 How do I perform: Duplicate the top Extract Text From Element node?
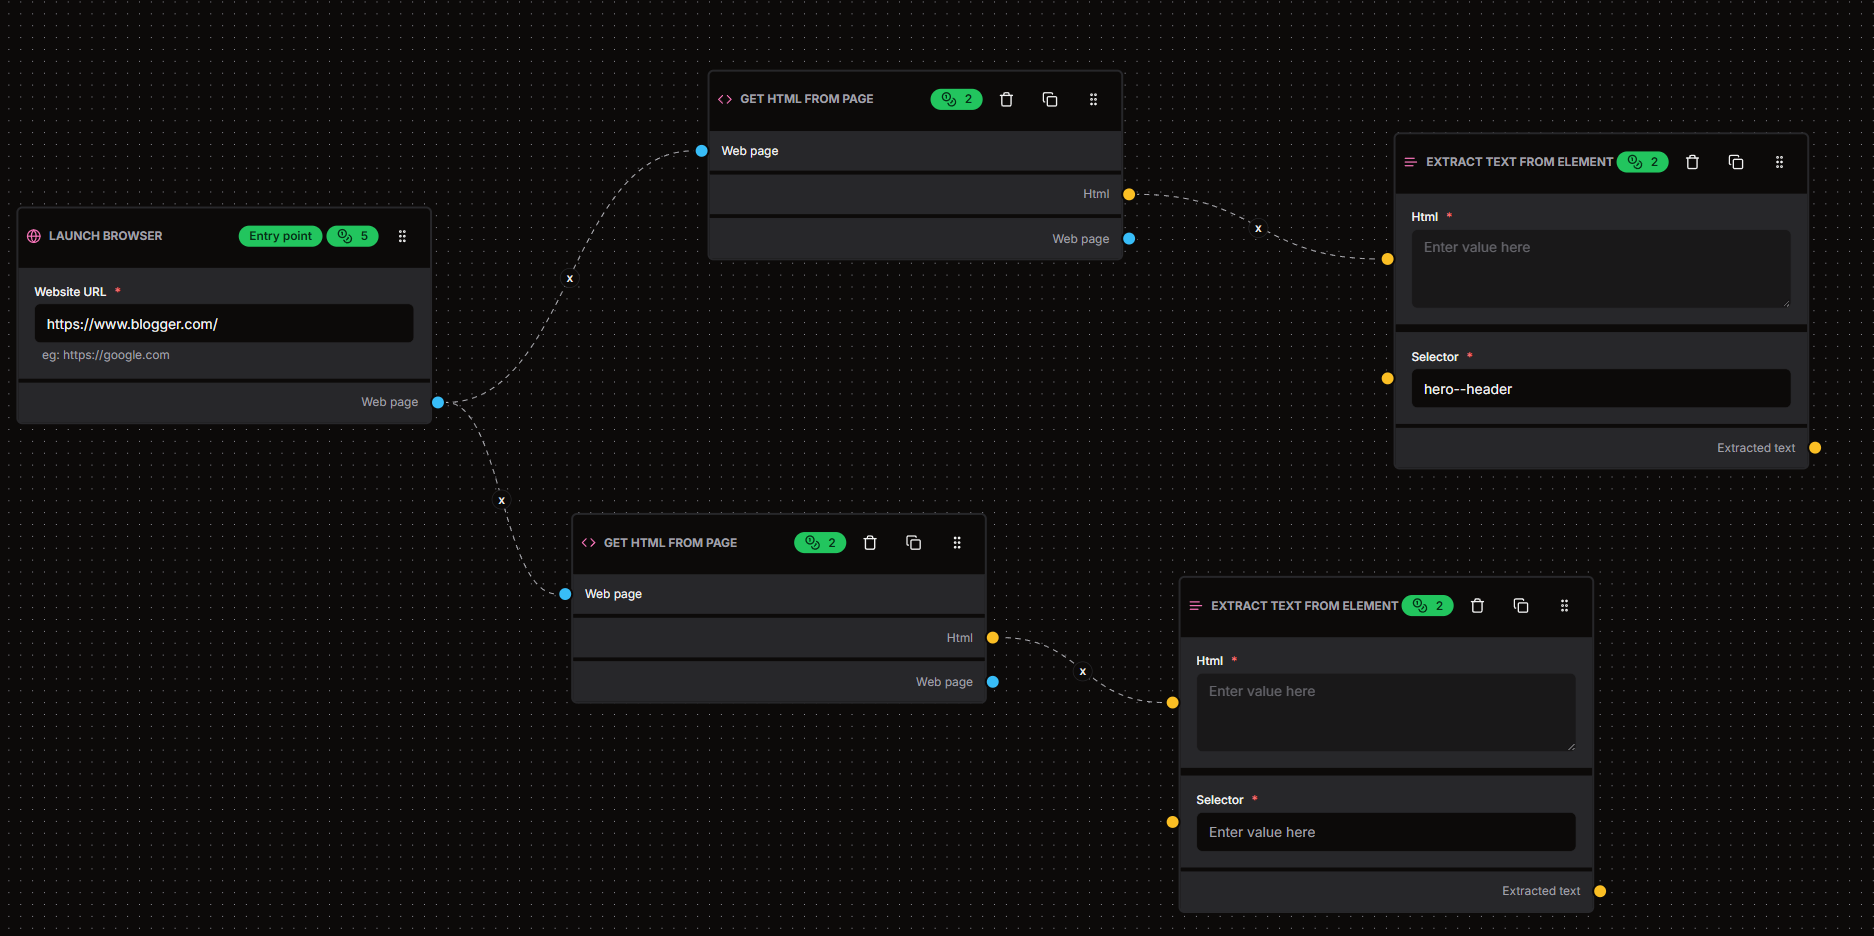[x=1736, y=162]
